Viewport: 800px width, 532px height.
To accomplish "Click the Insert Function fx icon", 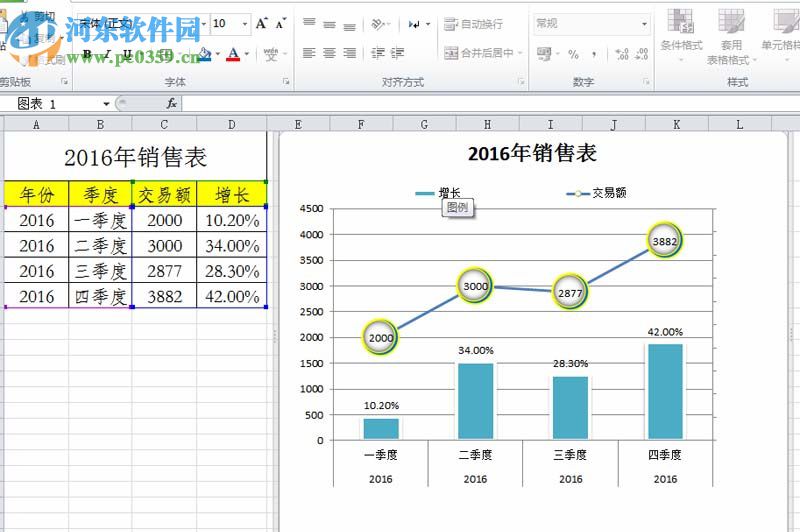I will pyautogui.click(x=171, y=104).
